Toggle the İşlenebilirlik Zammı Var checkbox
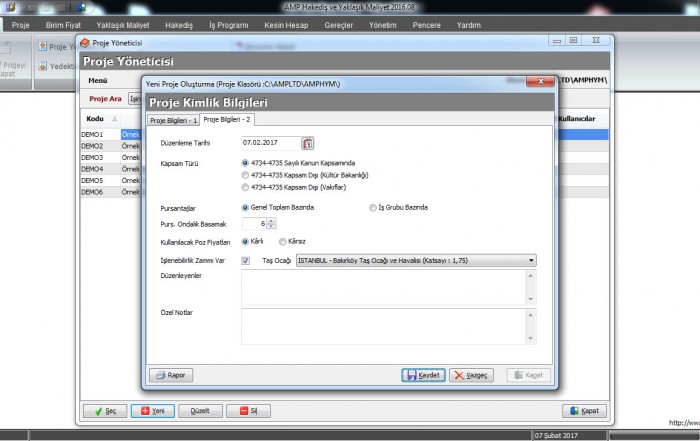 click(246, 260)
